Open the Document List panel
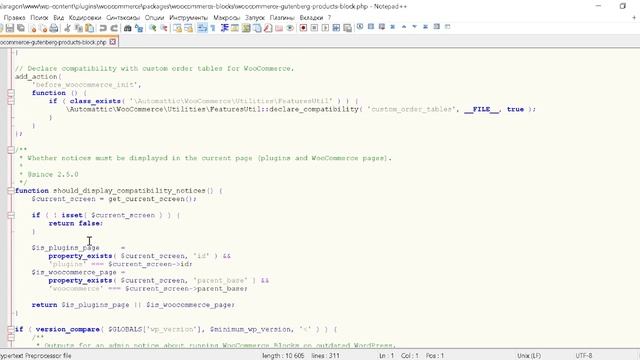 coord(257,28)
